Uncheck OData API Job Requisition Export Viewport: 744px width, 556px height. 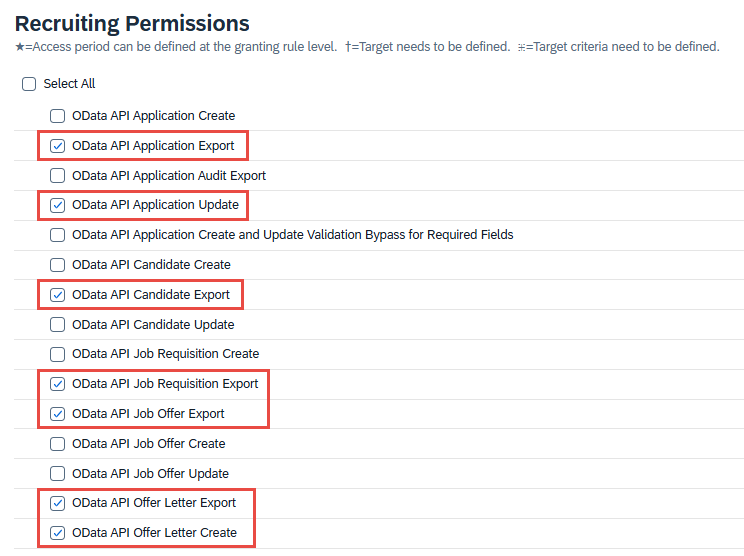click(58, 384)
